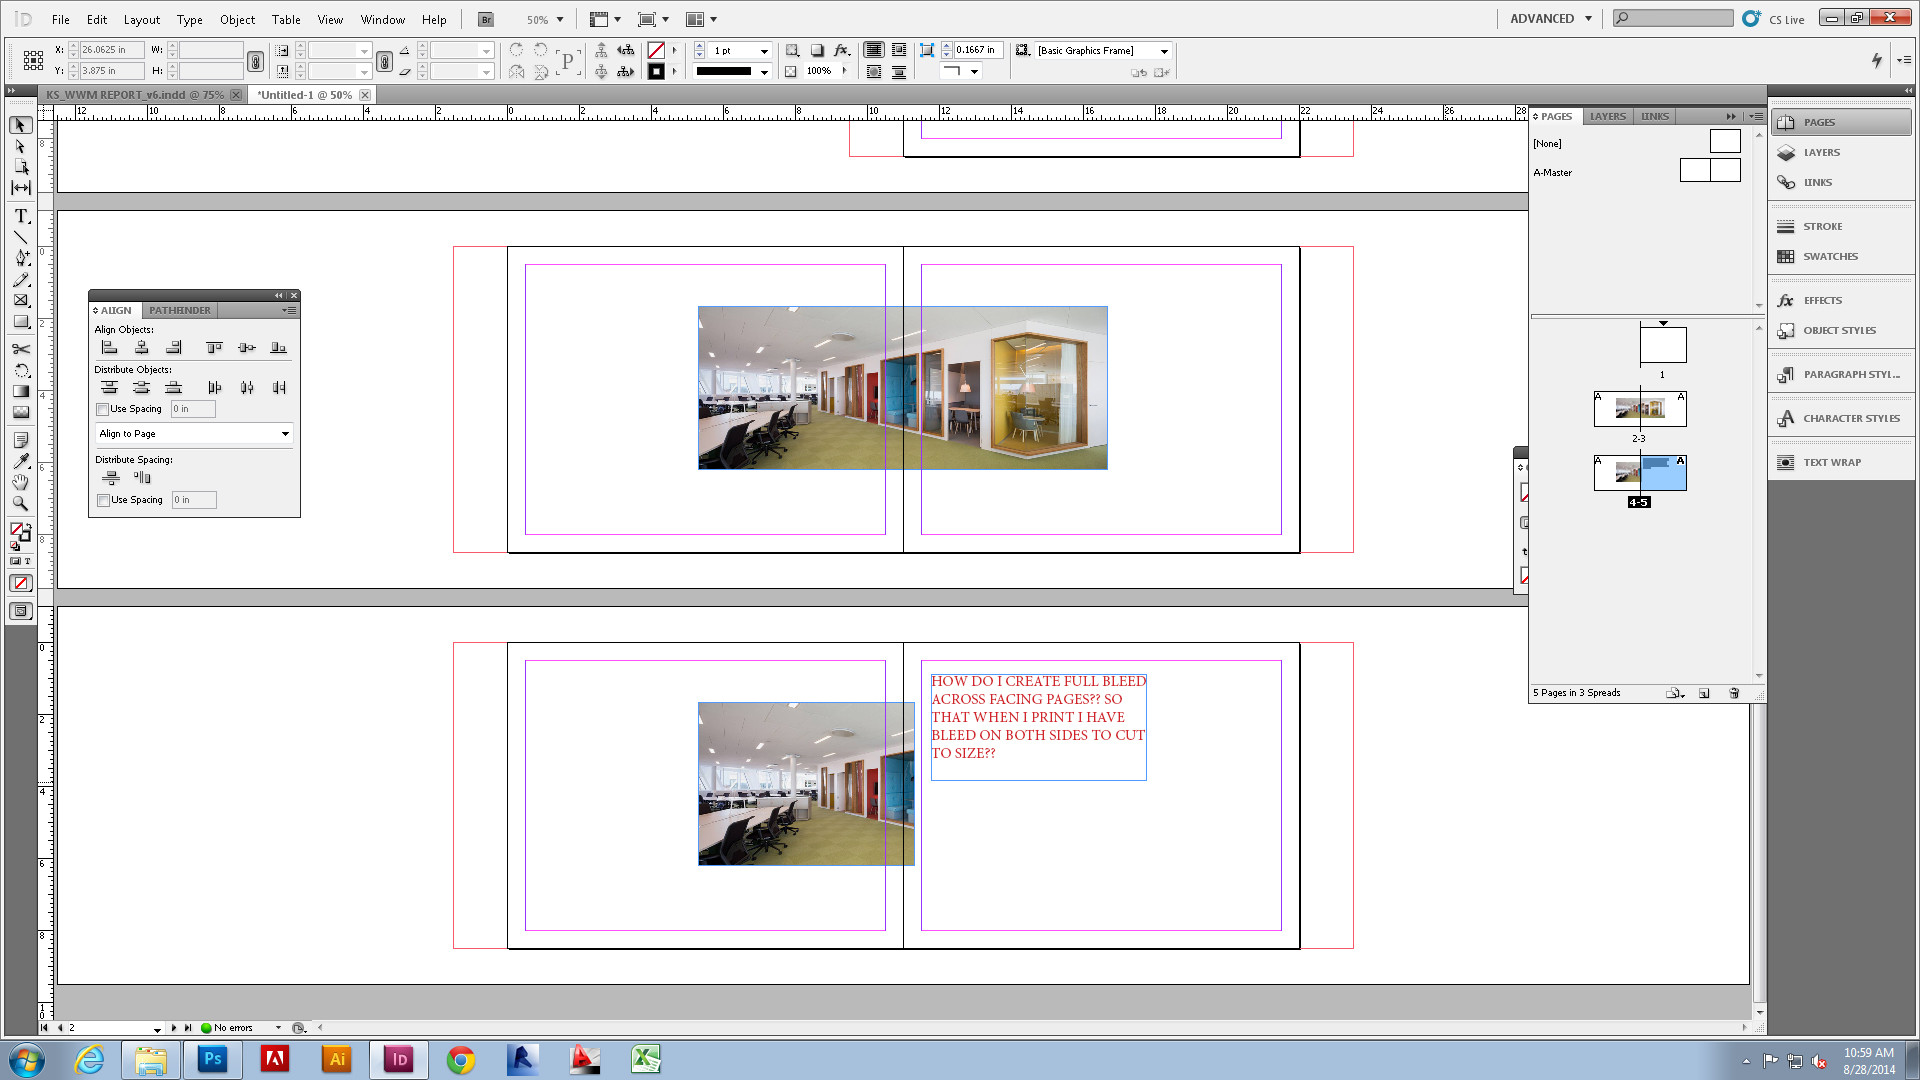Select the Zoom tool in toolbox

click(21, 504)
